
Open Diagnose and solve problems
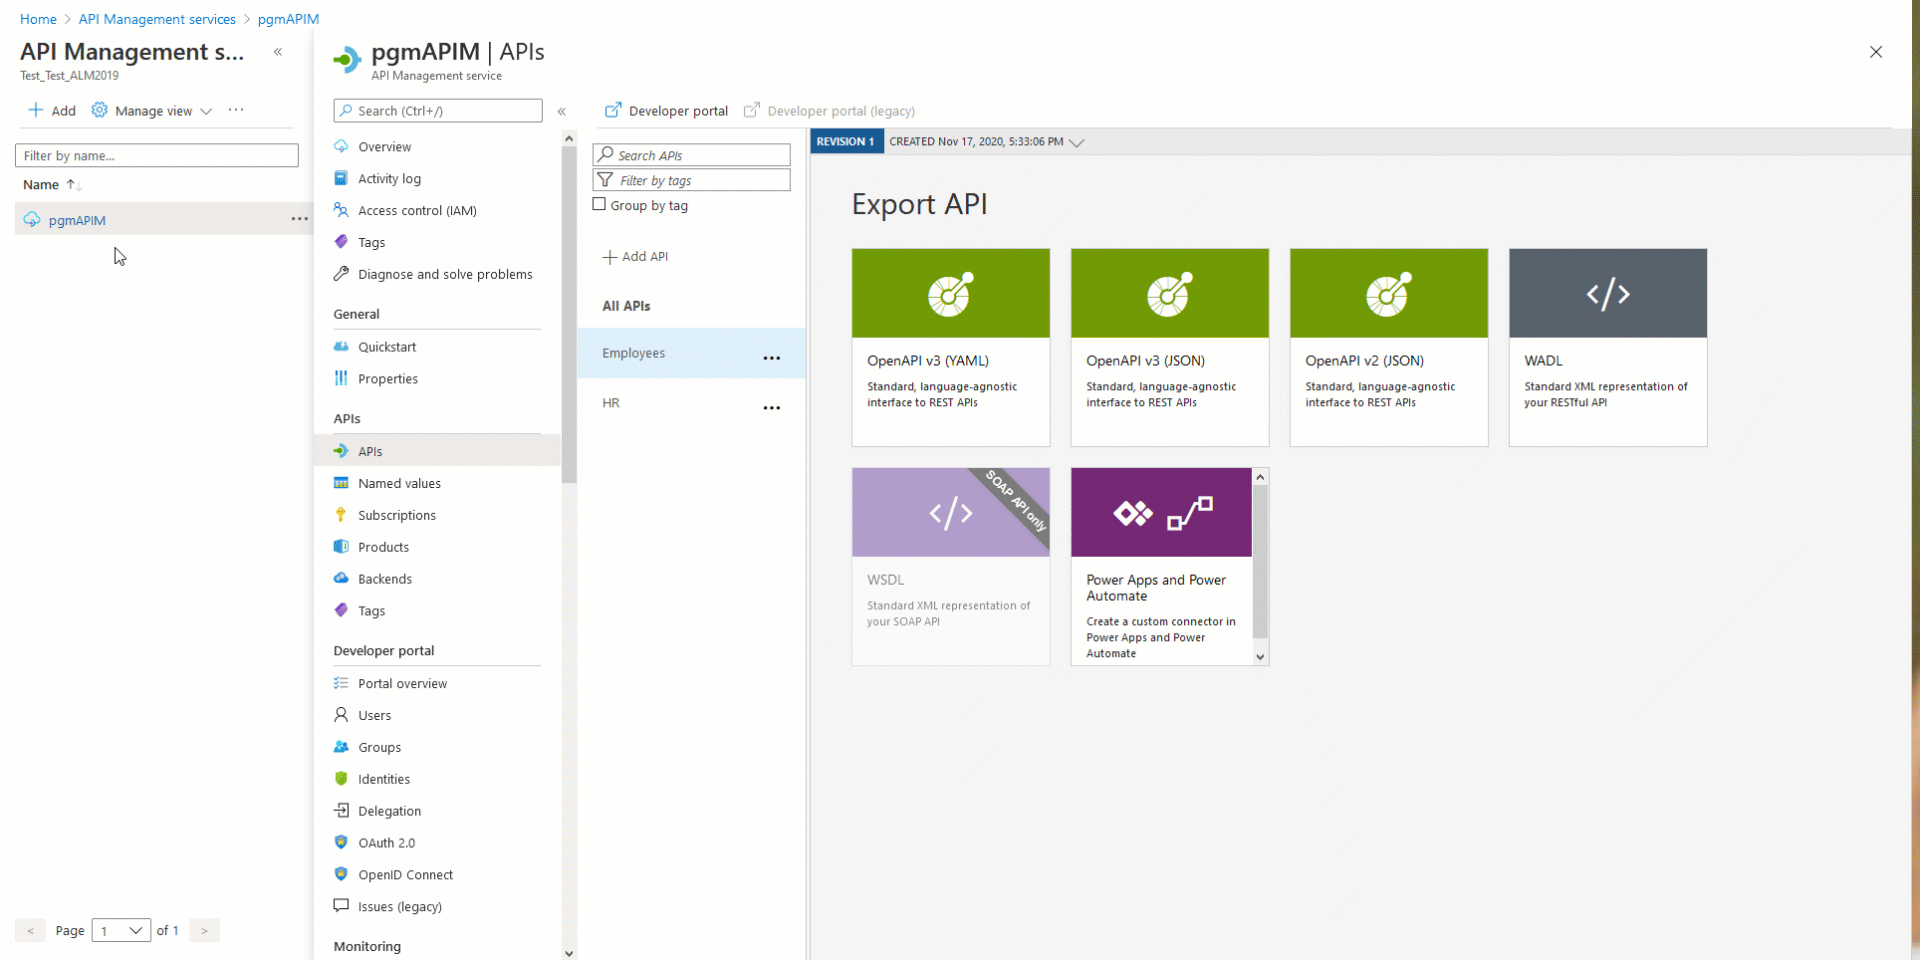(x=444, y=275)
